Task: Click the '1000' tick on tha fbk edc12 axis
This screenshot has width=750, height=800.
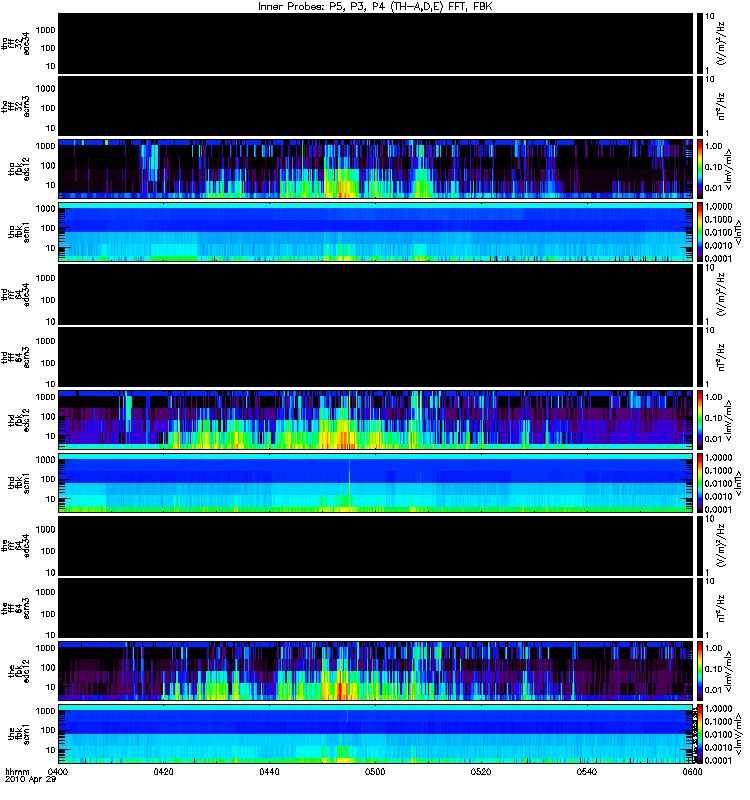Action: point(45,146)
